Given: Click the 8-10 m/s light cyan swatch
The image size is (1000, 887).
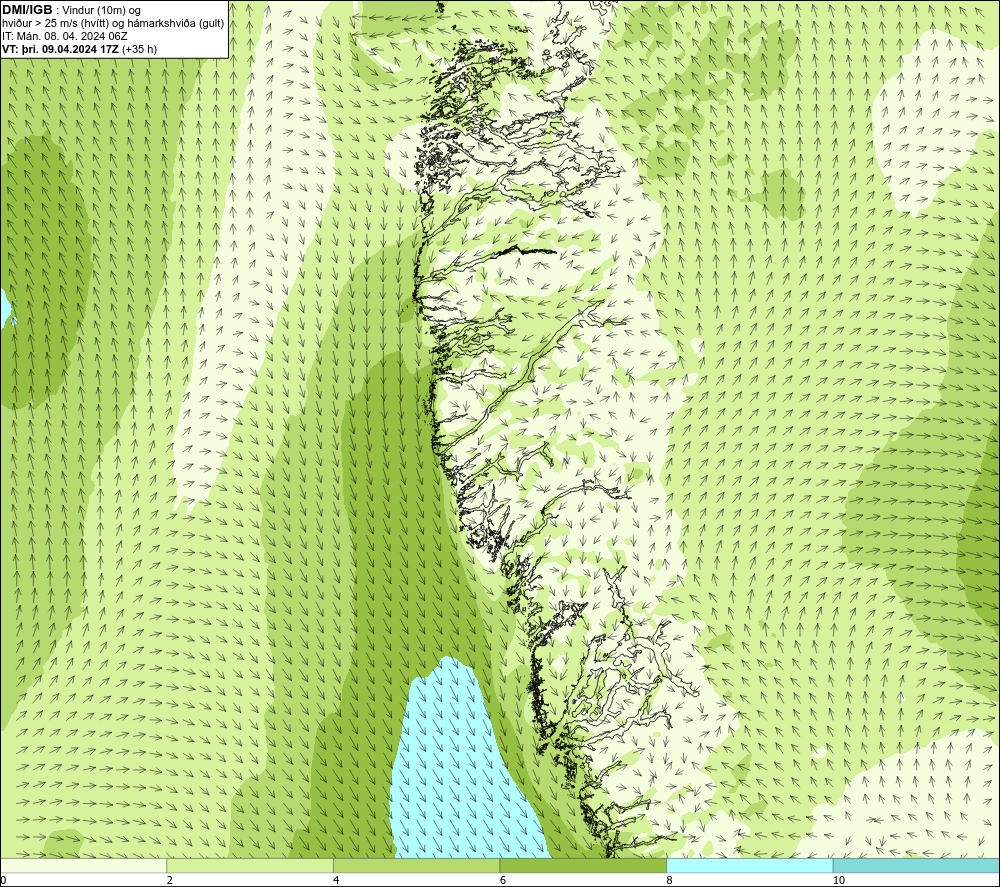Looking at the screenshot, I should [x=749, y=865].
